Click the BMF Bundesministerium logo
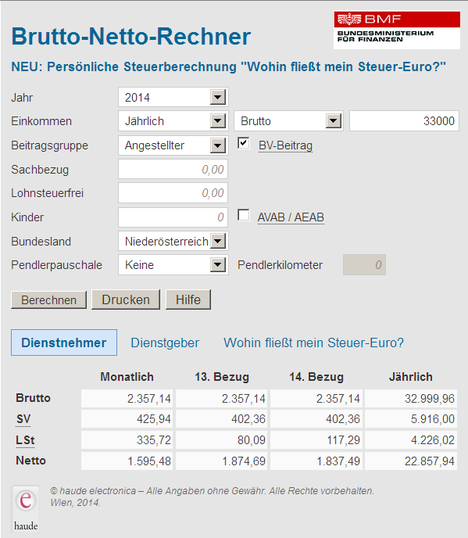Image resolution: width=468 pixels, height=538 pixels. pyautogui.click(x=397, y=30)
